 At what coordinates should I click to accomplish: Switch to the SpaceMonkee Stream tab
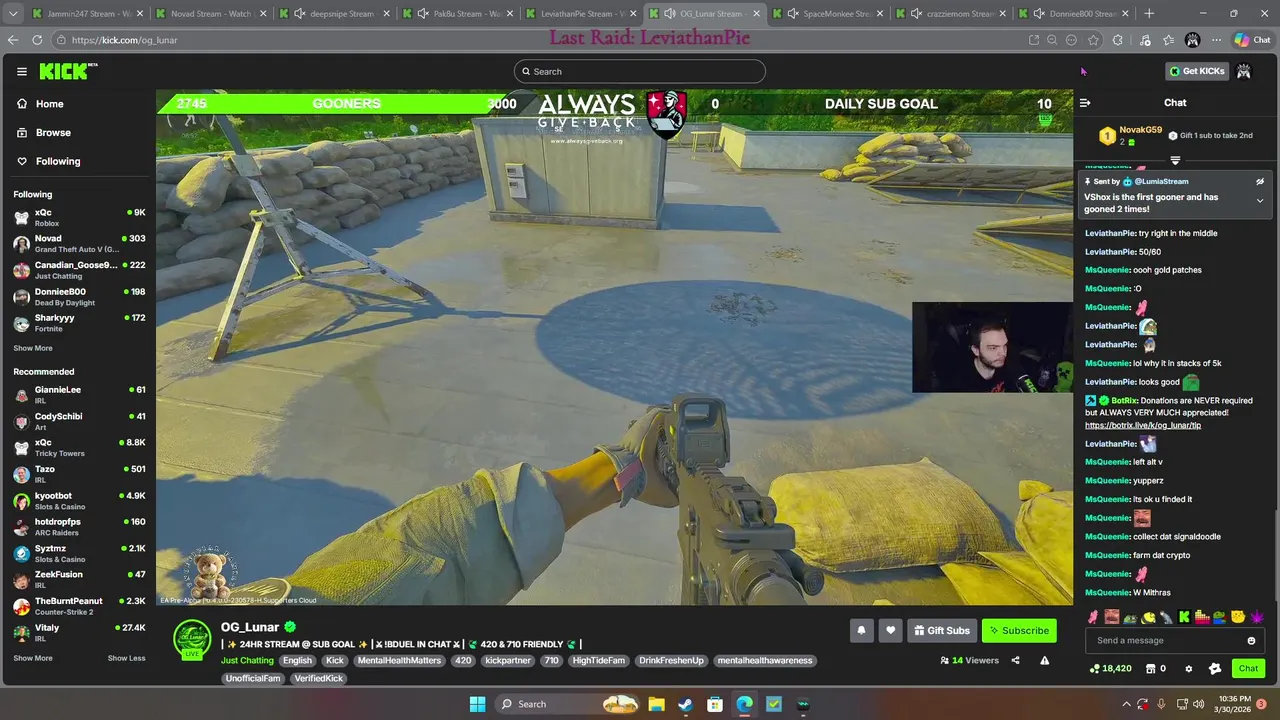click(x=828, y=14)
